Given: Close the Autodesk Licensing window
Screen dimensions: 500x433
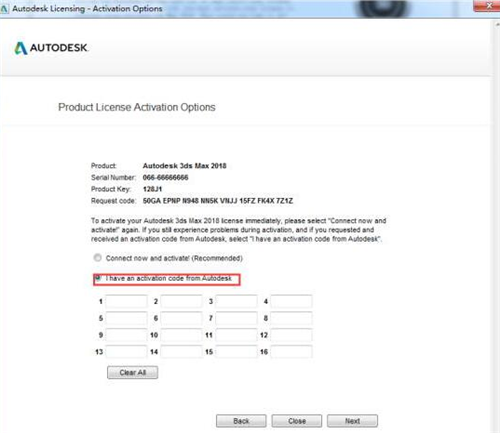Looking at the screenshot, I should [487, 6].
